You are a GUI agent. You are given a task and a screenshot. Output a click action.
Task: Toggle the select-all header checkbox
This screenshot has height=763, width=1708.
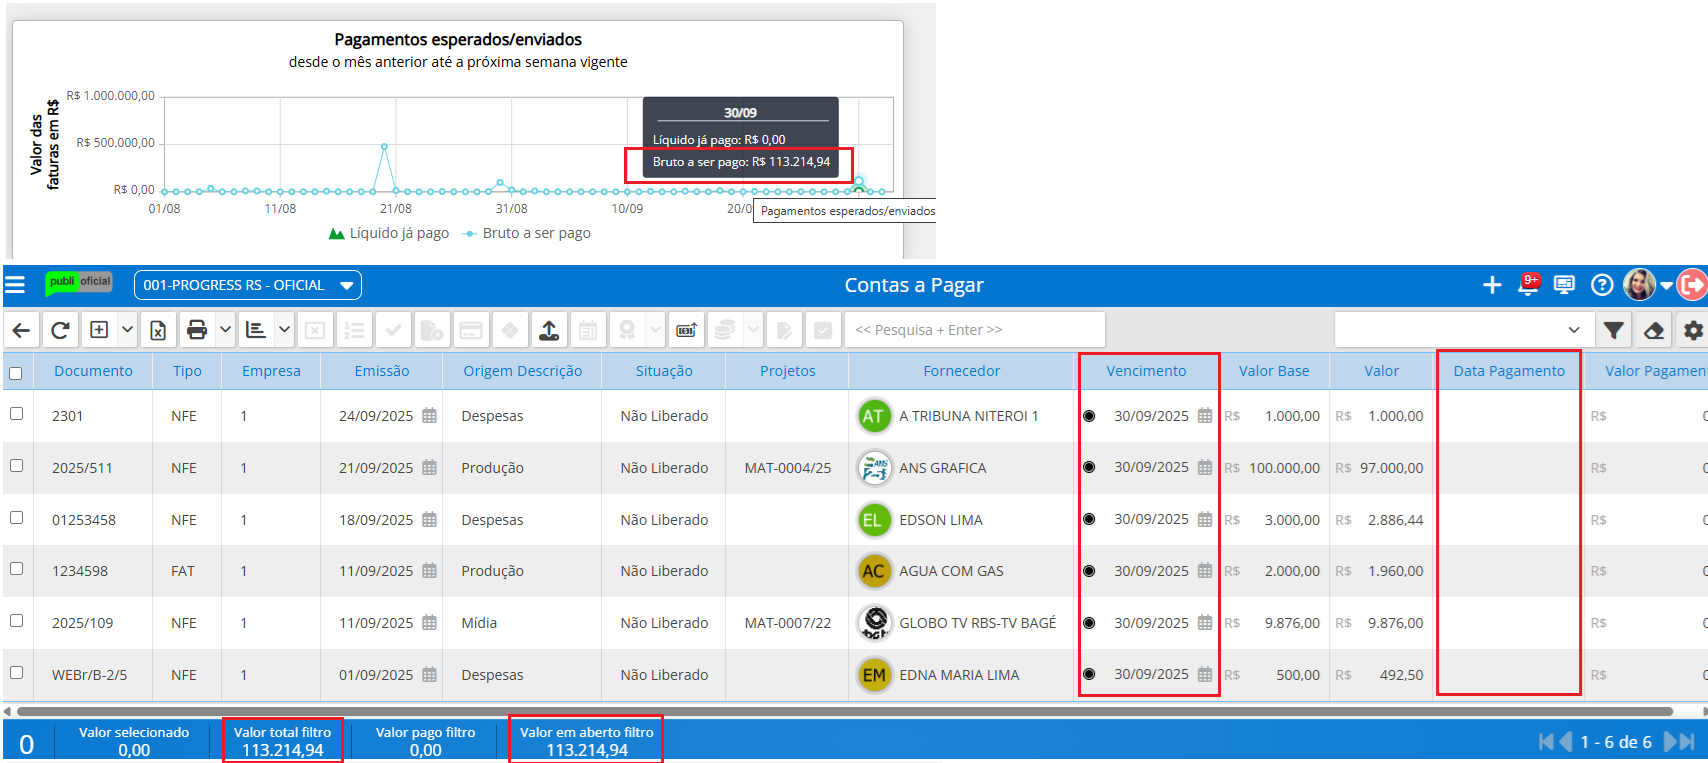pyautogui.click(x=16, y=373)
